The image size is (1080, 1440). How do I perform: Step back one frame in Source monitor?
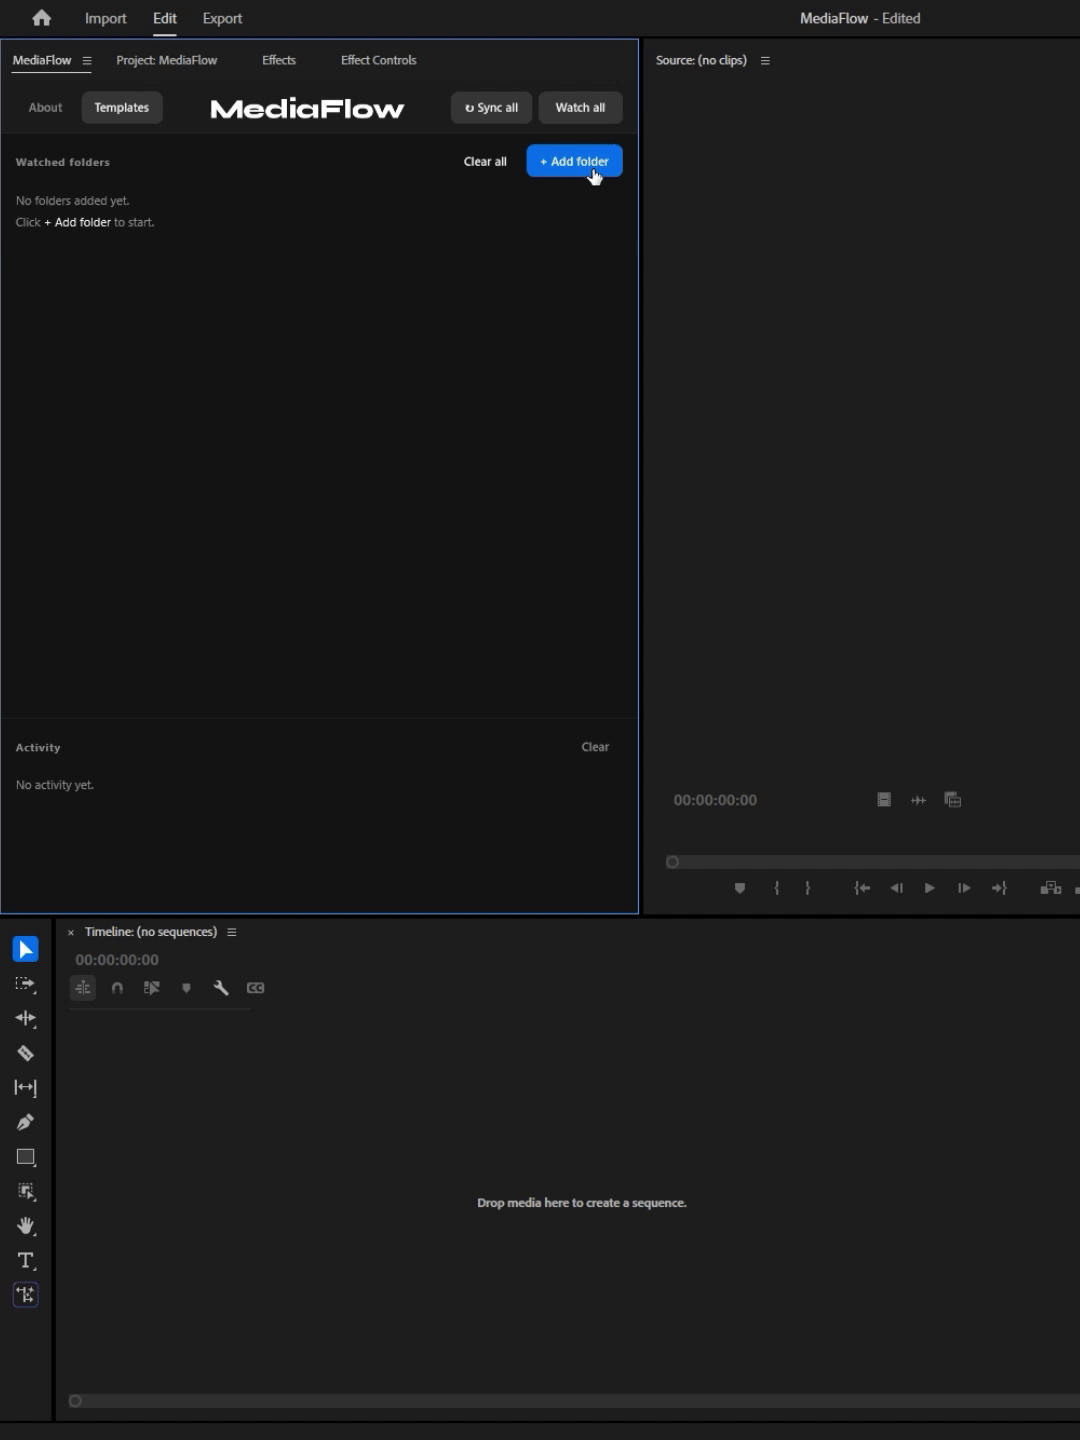(896, 888)
